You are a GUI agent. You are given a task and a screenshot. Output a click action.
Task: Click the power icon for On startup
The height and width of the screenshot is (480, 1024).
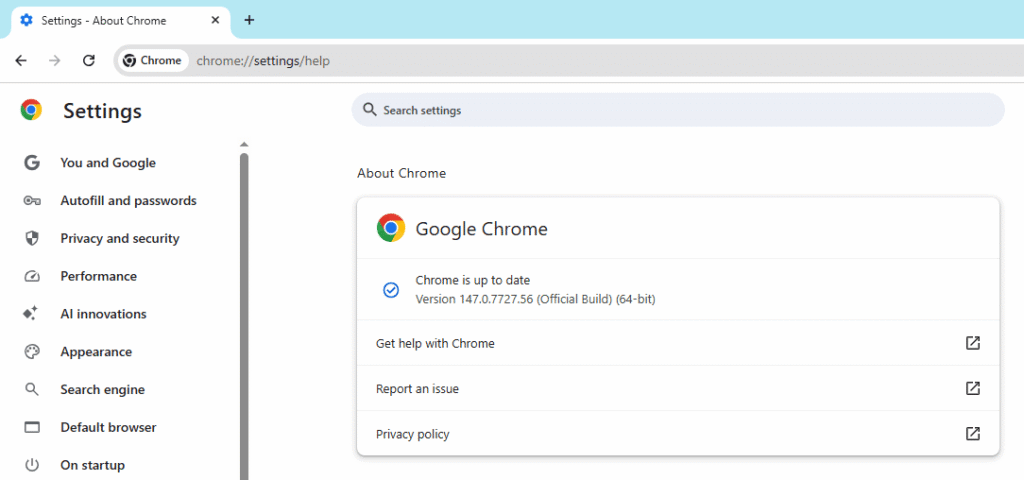[x=32, y=466]
